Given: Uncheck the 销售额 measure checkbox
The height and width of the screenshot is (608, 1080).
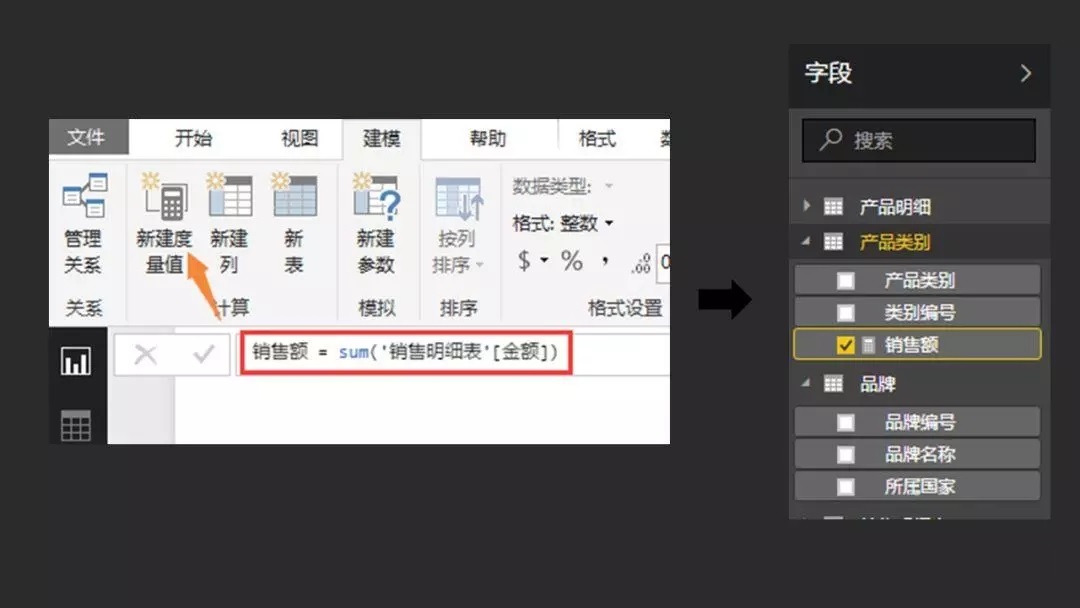Looking at the screenshot, I should coord(845,345).
